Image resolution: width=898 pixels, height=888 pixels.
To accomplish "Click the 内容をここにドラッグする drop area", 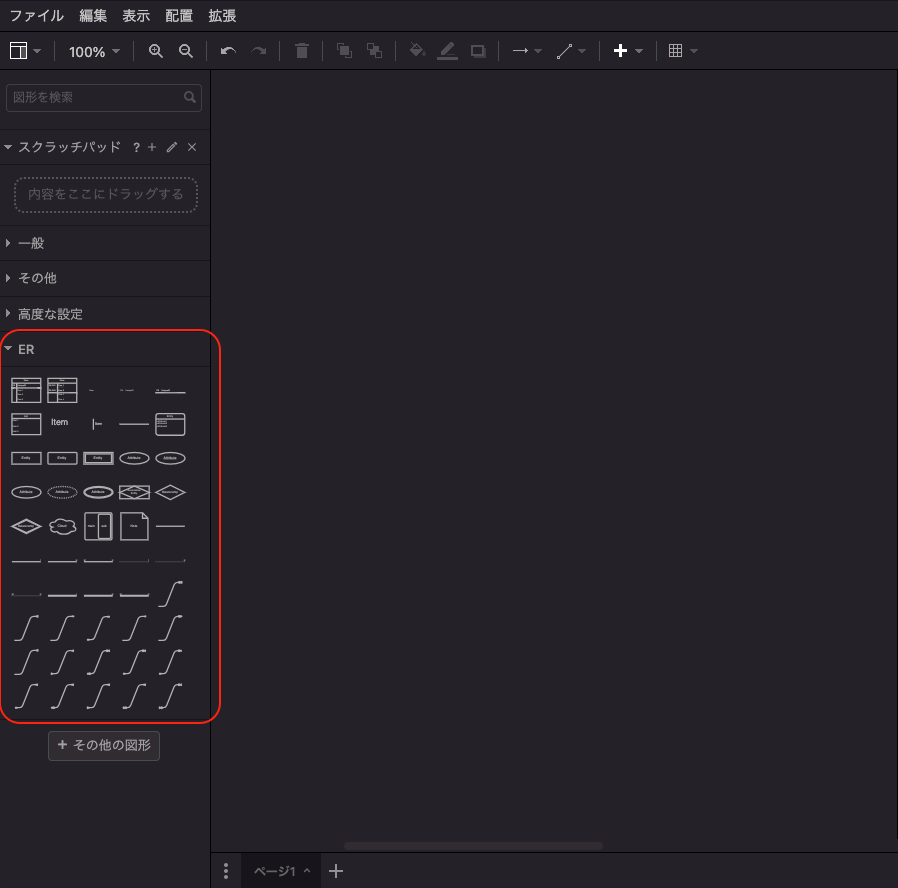I will tap(106, 195).
